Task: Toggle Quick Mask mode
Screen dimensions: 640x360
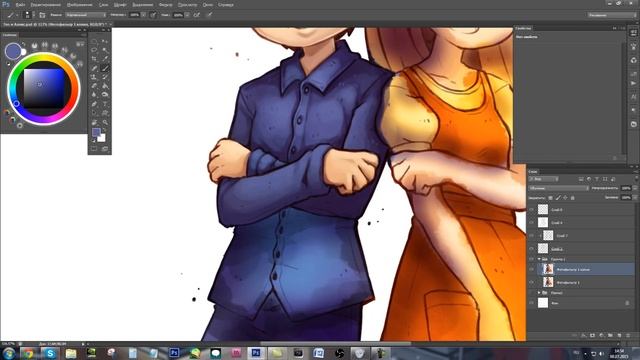Action: click(94, 149)
